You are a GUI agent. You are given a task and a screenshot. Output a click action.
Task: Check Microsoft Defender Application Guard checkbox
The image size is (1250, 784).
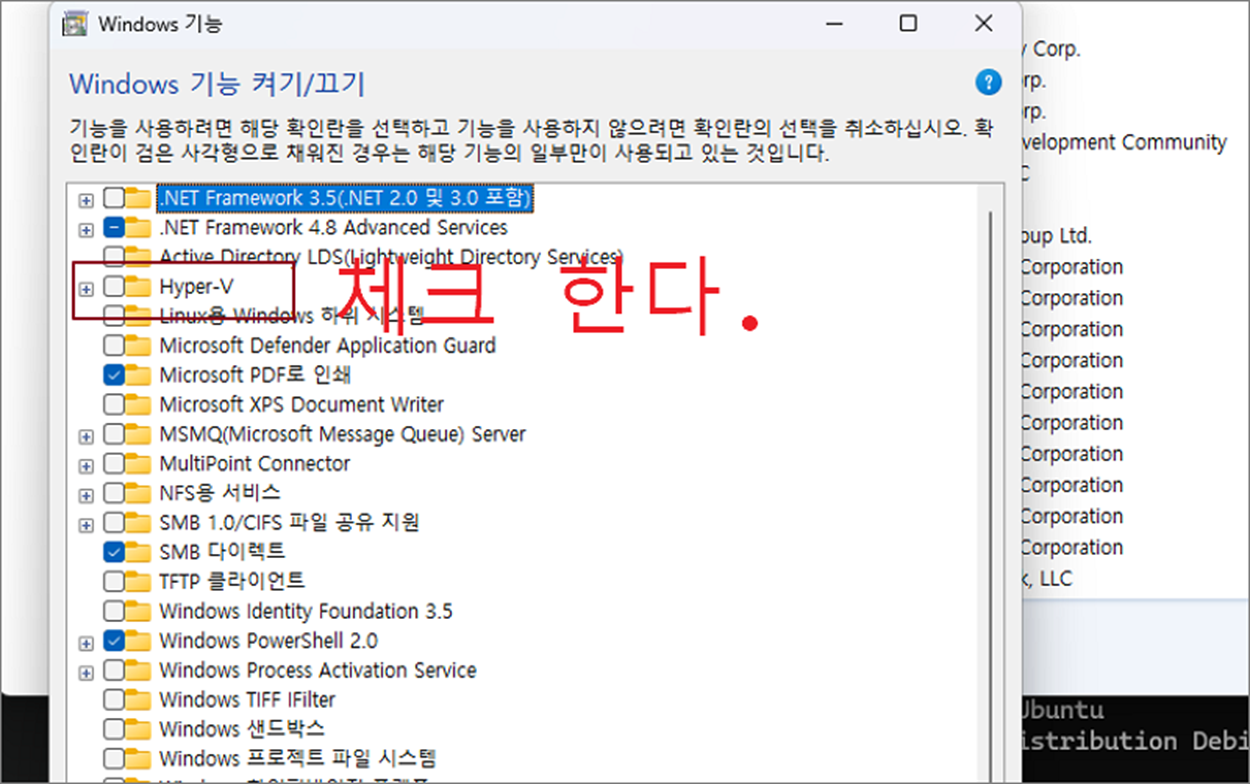pyautogui.click(x=113, y=346)
